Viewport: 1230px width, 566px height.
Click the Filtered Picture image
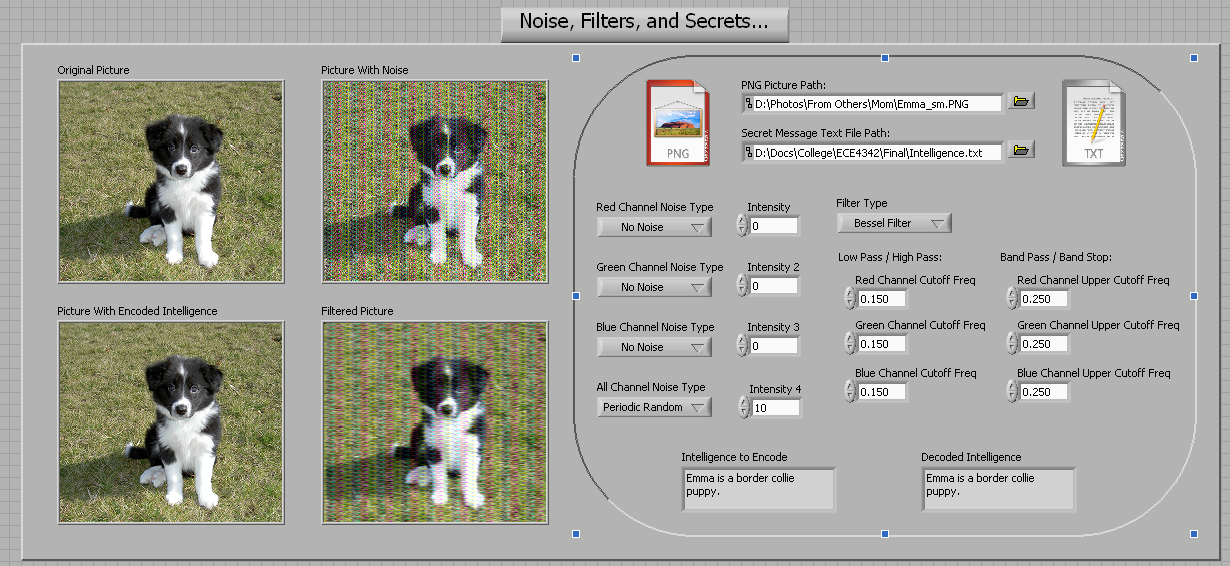pos(435,422)
